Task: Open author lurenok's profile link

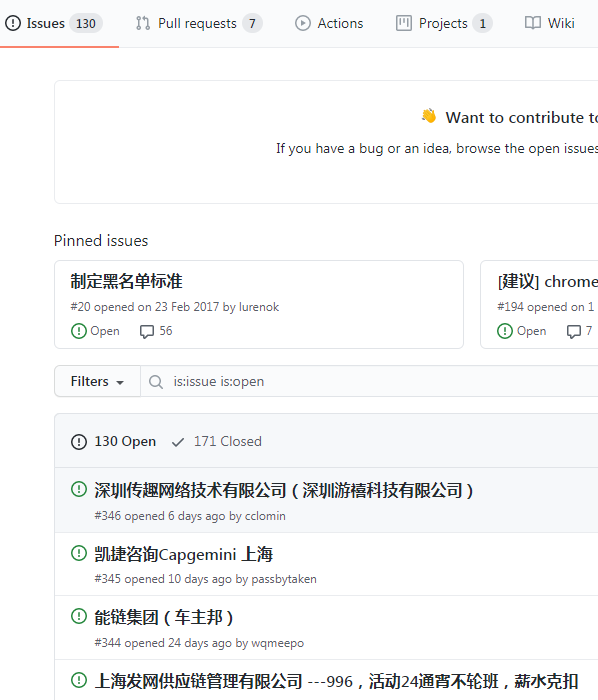Action: point(259,307)
